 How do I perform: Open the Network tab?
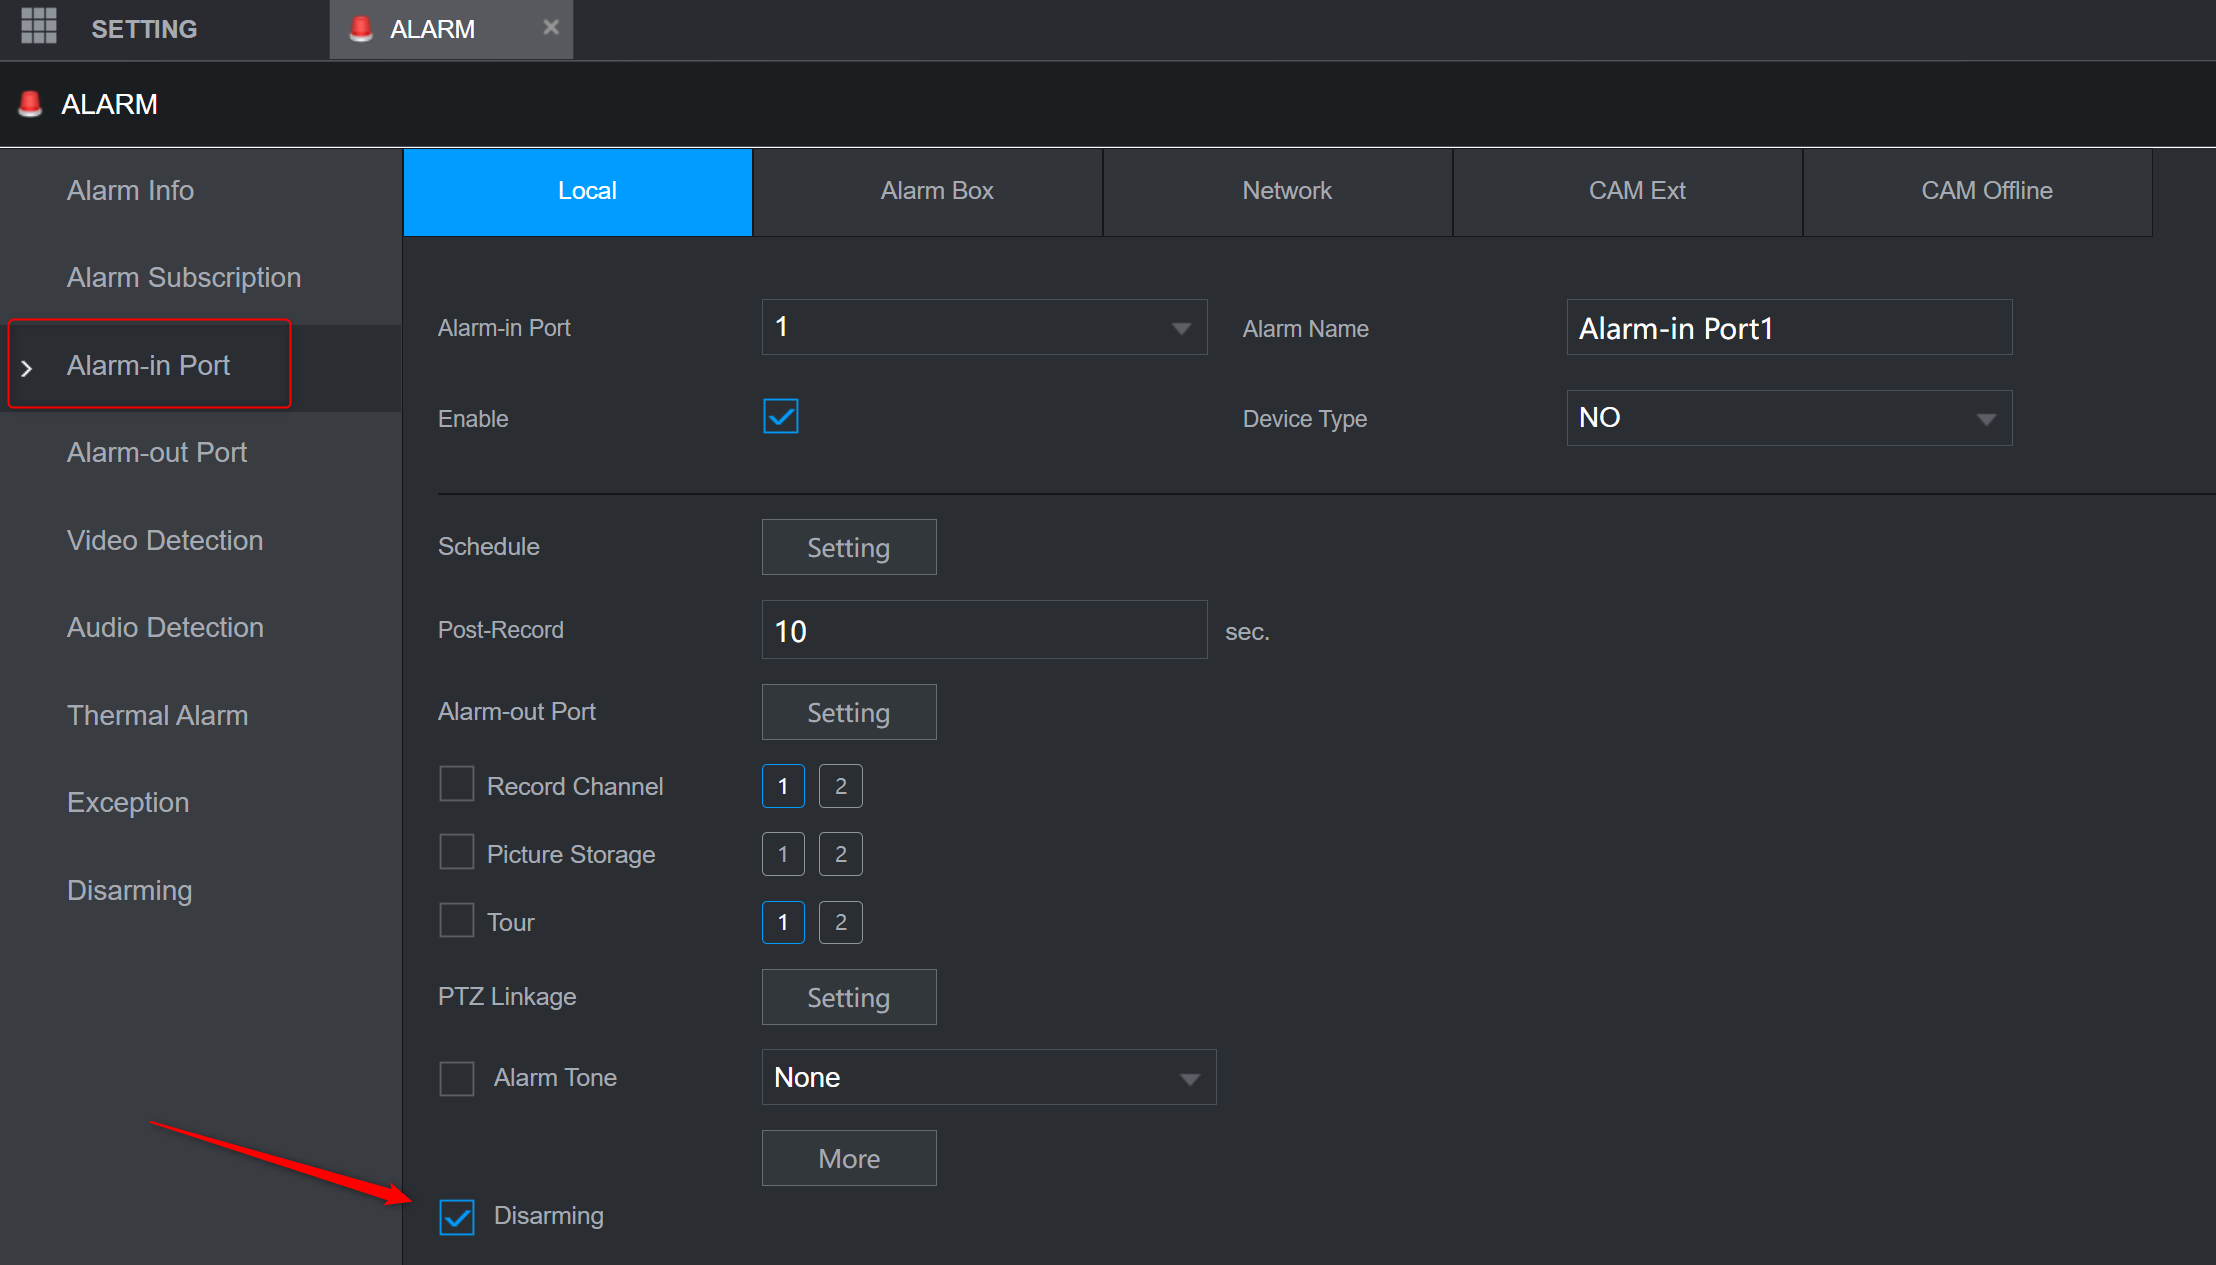pyautogui.click(x=1278, y=192)
